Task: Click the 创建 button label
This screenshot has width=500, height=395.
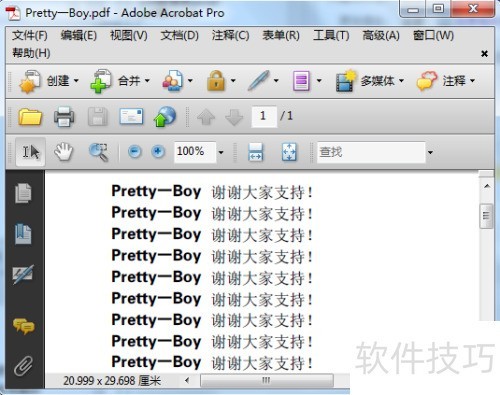Action: point(58,81)
